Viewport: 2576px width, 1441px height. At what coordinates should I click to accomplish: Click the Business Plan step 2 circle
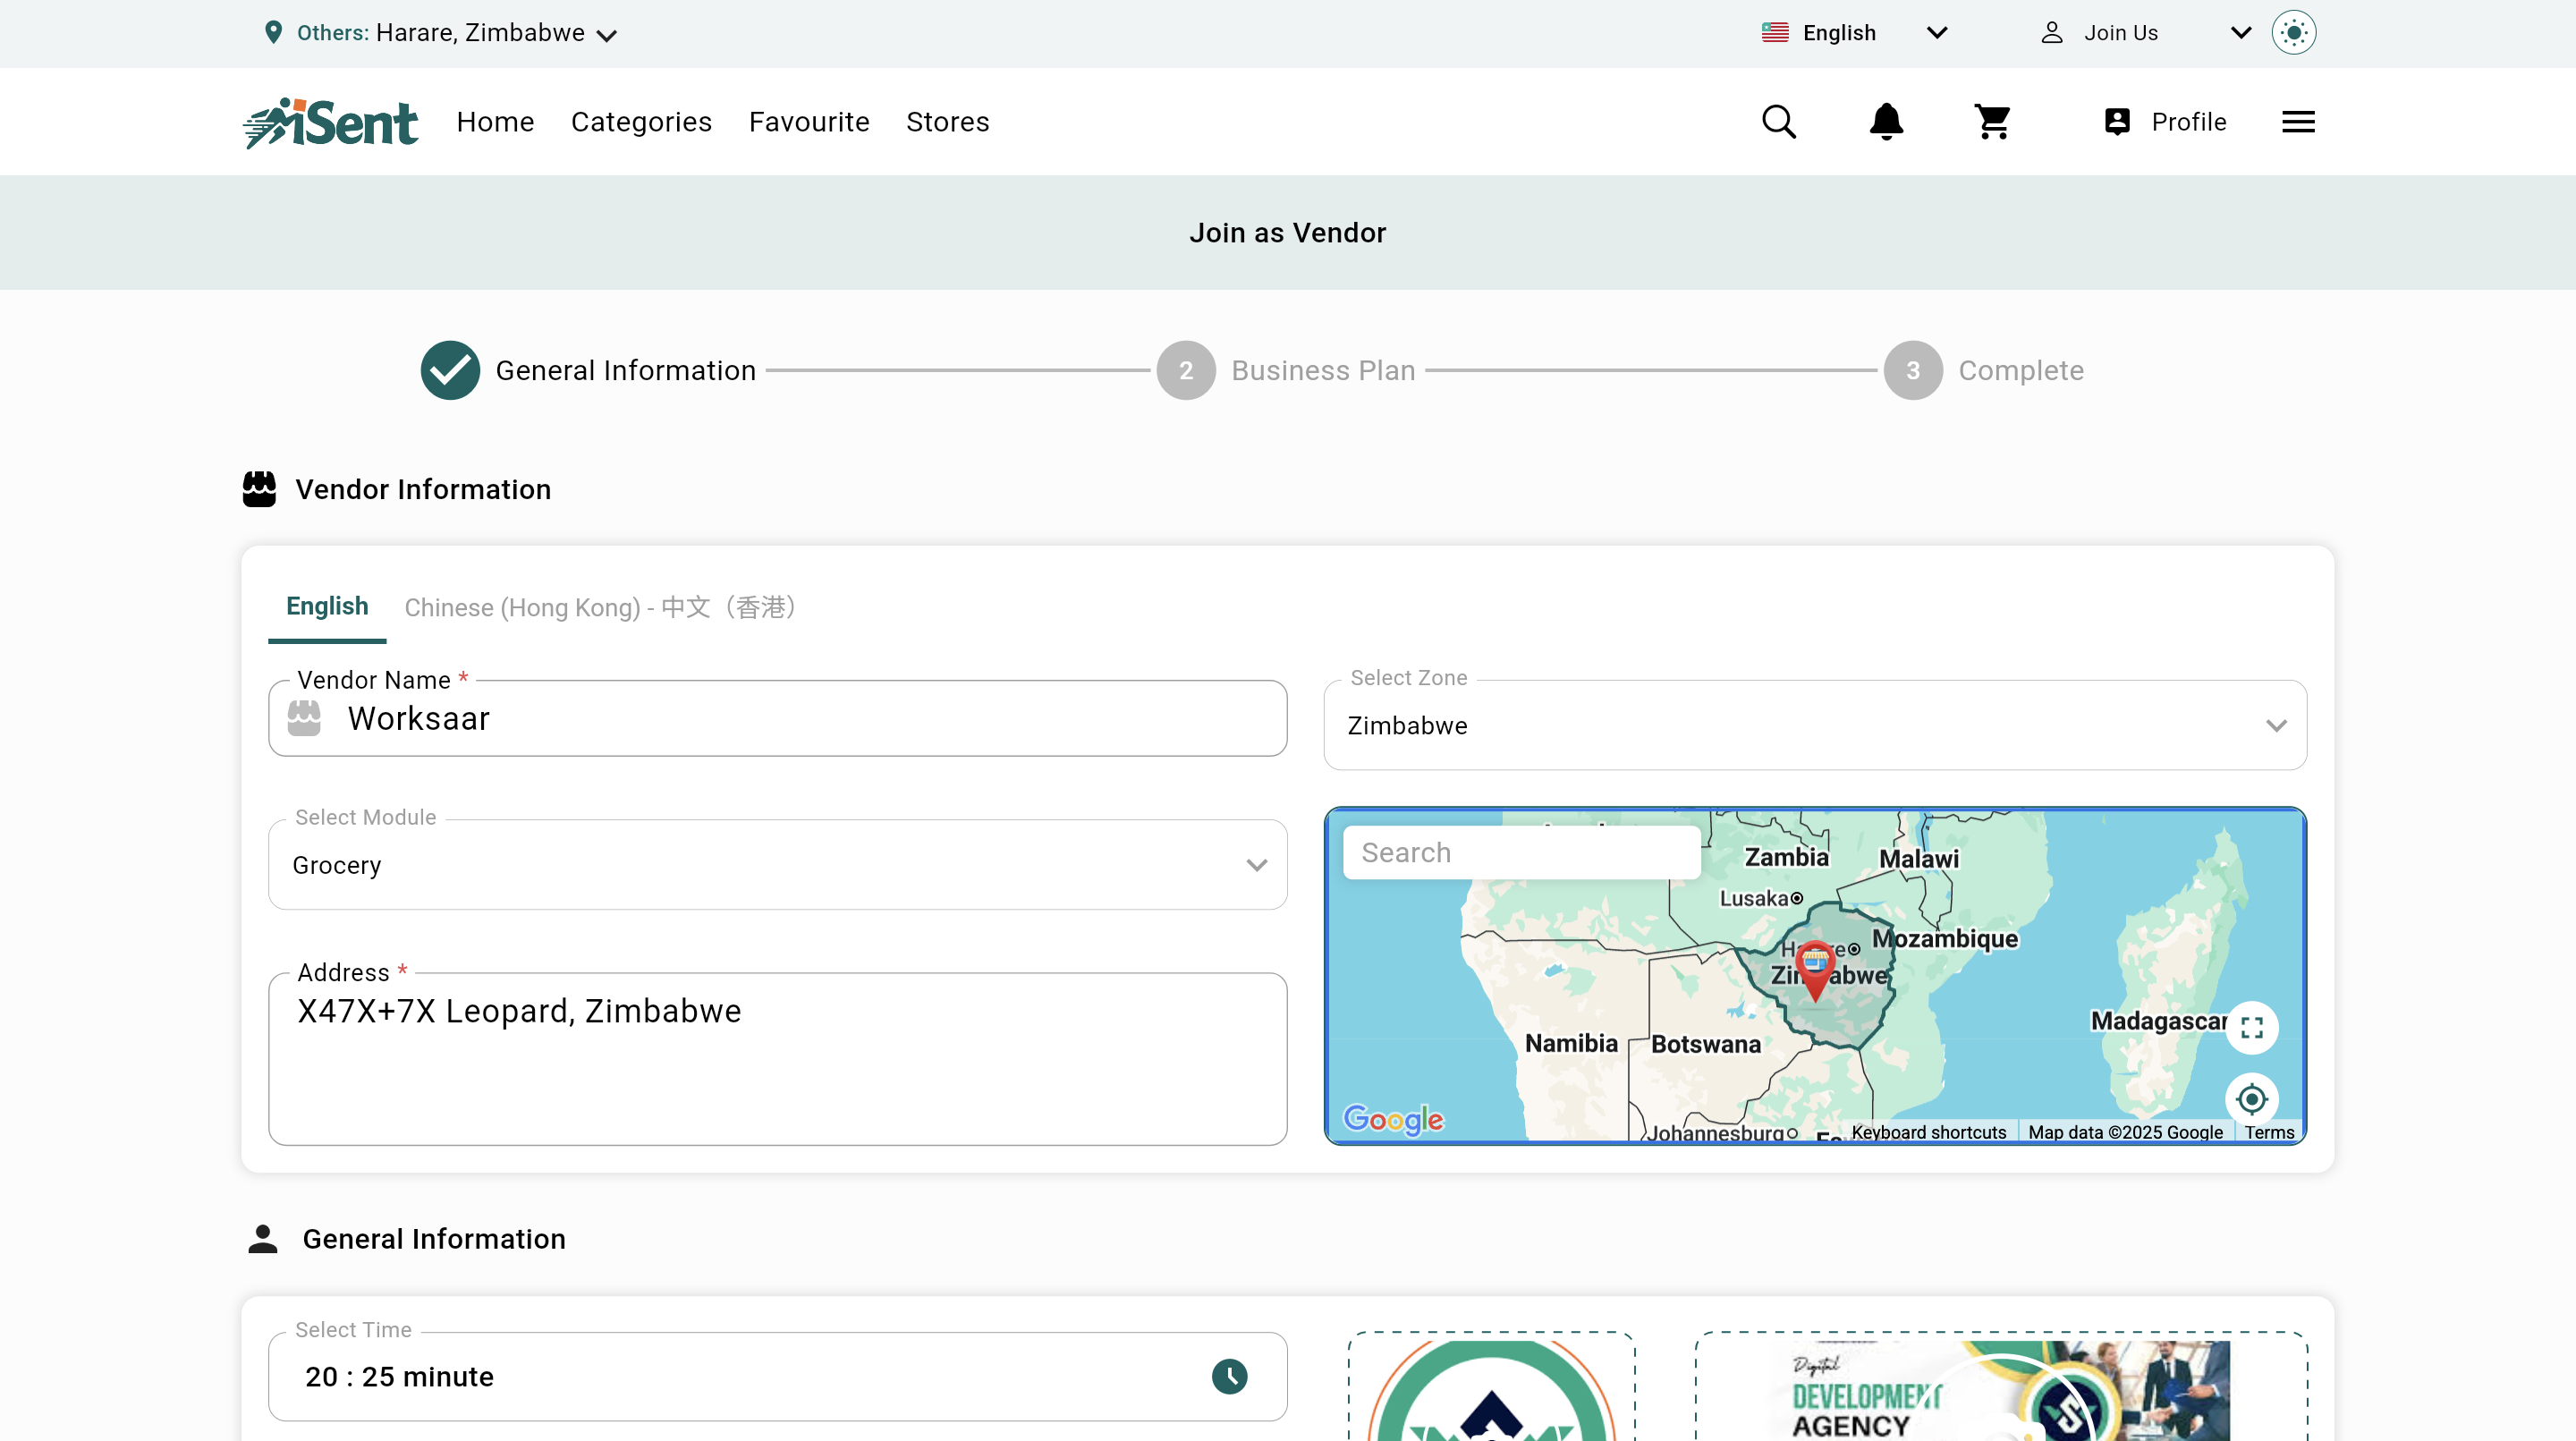coord(1185,370)
